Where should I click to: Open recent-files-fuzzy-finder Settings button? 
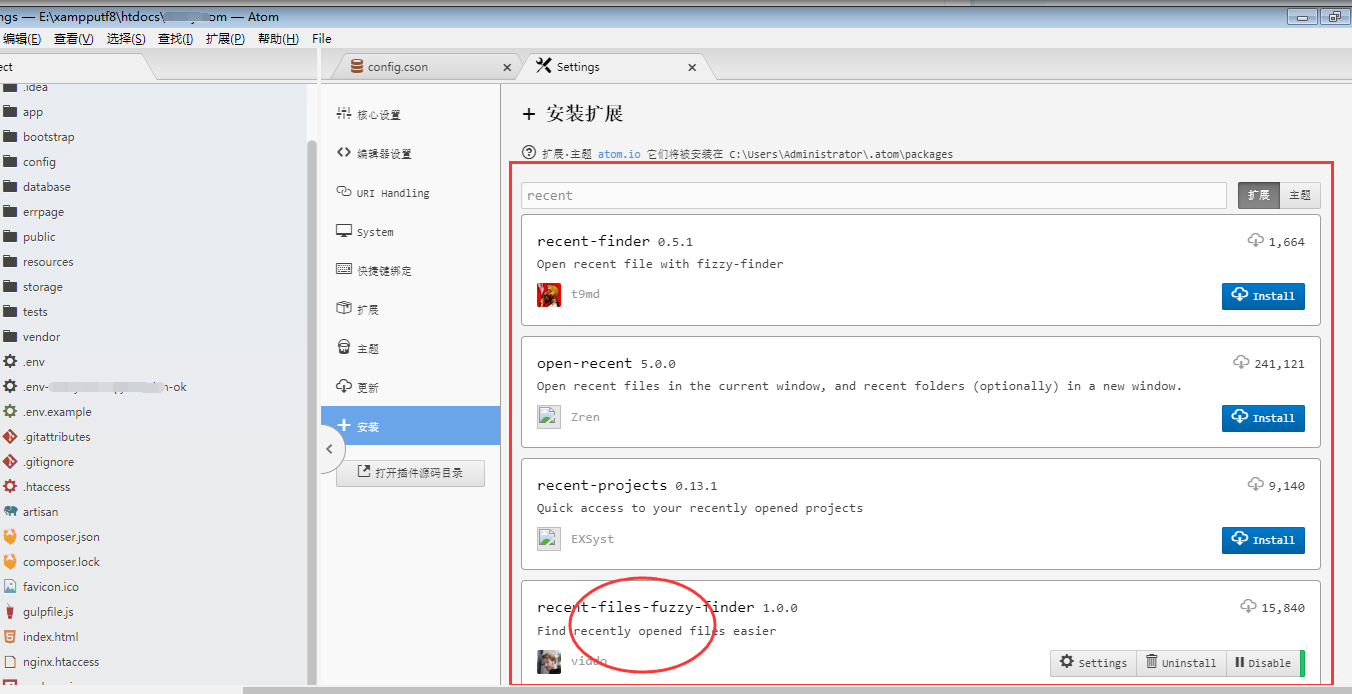(1093, 662)
